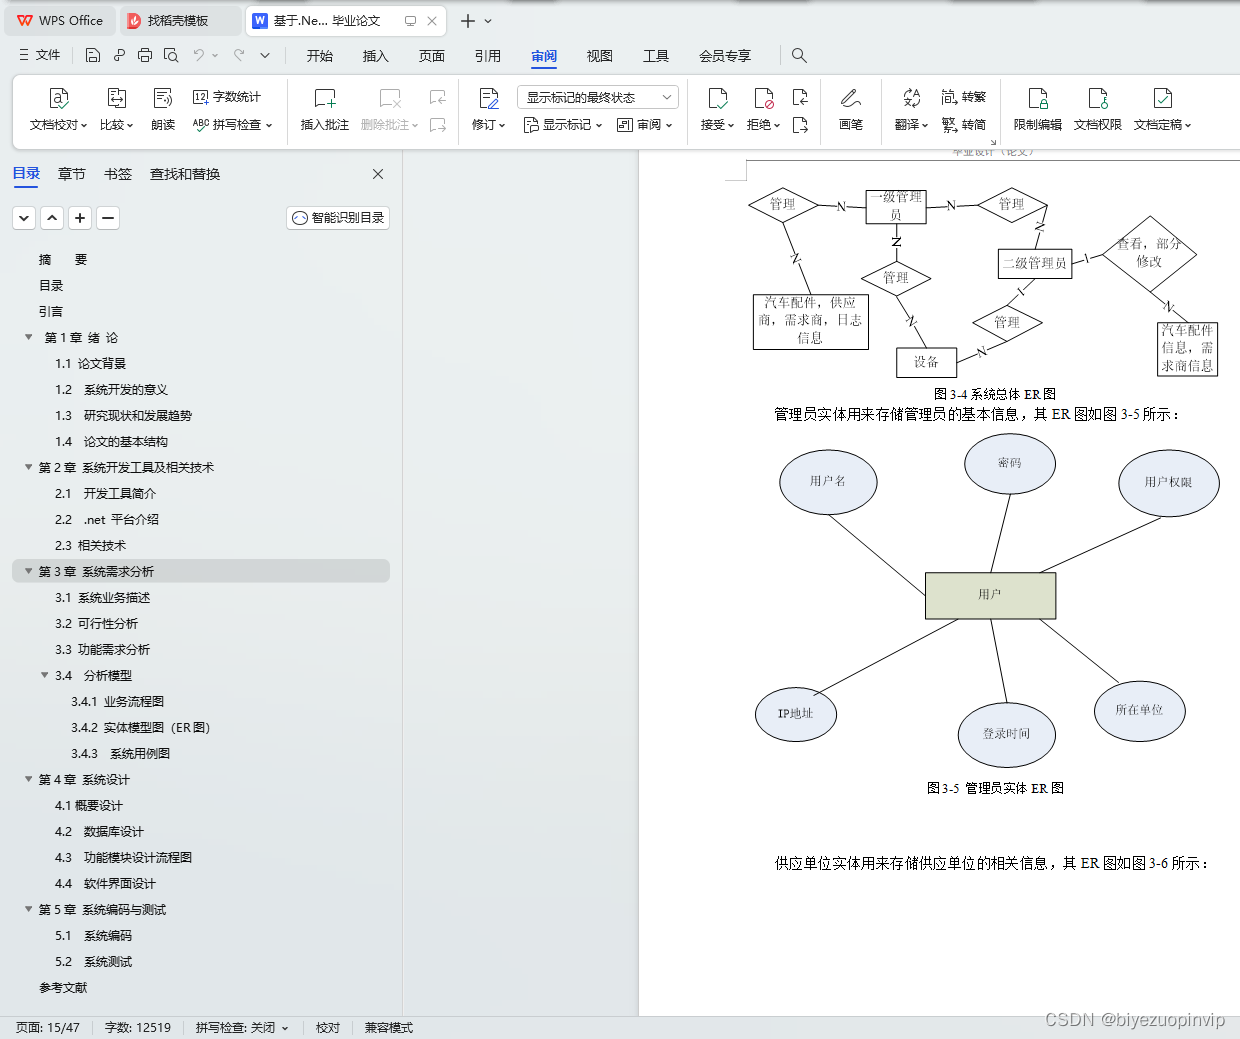
Task: Click the expand-all down chevron in outline pane
Action: click(25, 218)
